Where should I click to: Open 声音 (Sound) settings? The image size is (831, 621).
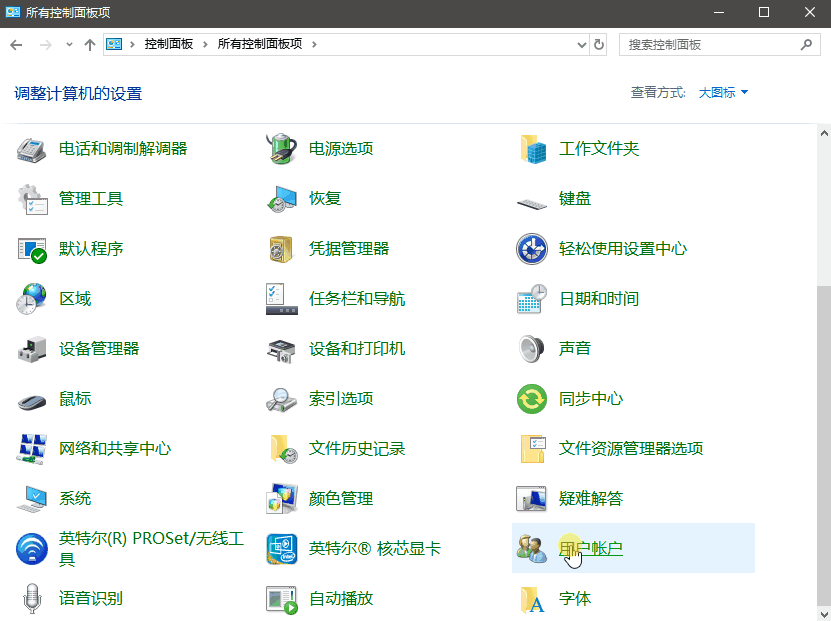point(575,348)
